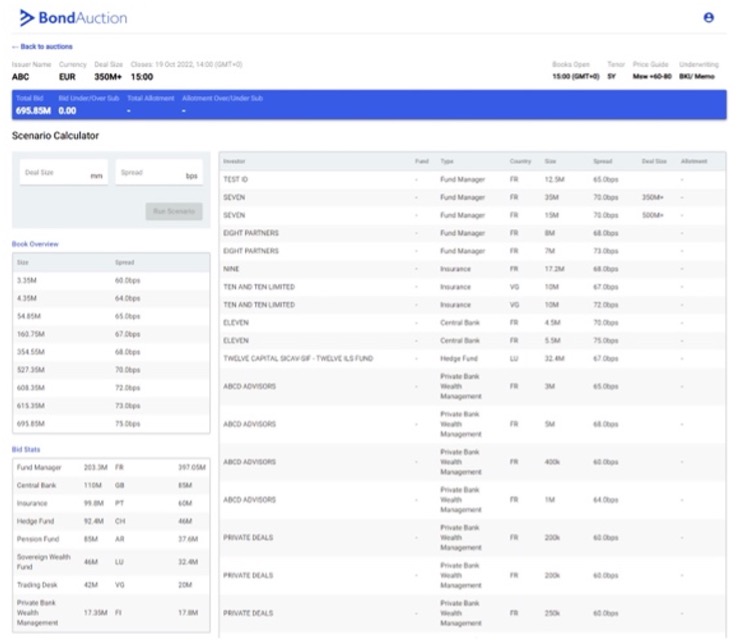The height and width of the screenshot is (641, 739).
Task: Select the 54.85M row in Book Overview
Action: pos(111,316)
